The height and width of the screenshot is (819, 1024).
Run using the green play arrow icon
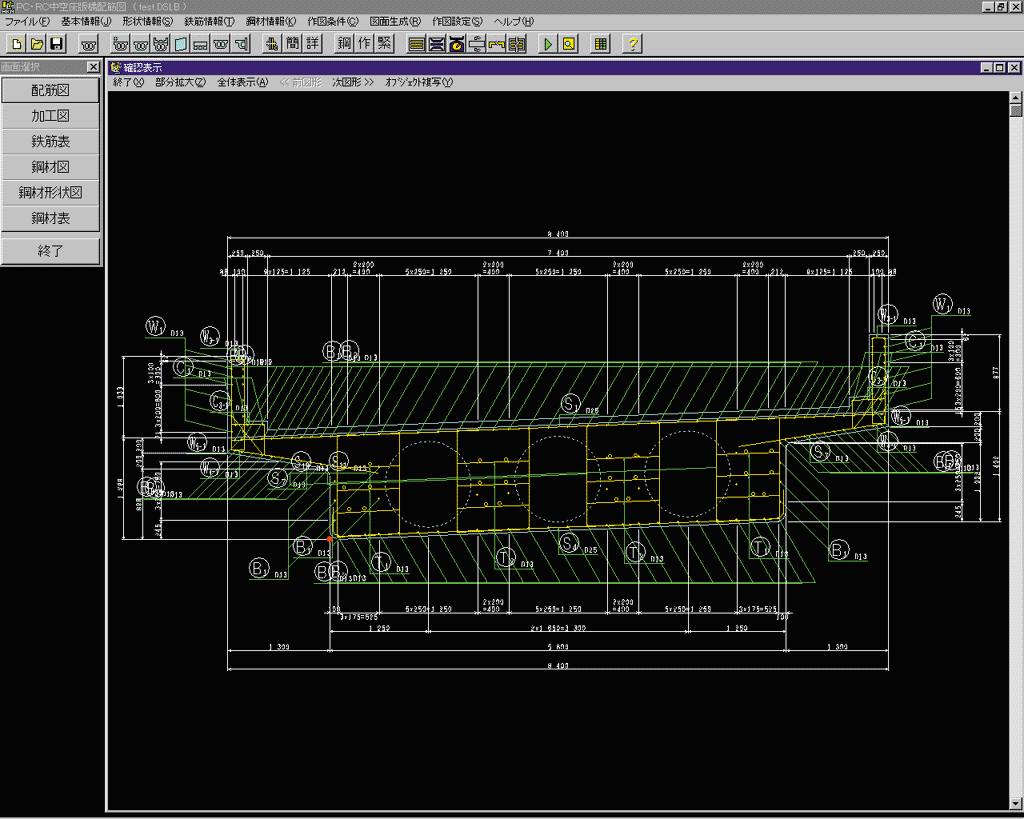pos(547,44)
